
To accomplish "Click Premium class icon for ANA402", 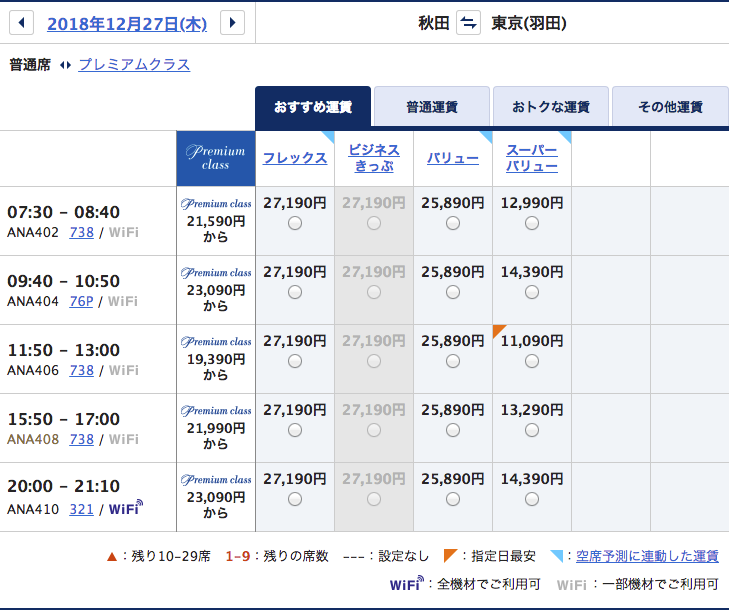I will coord(216,203).
